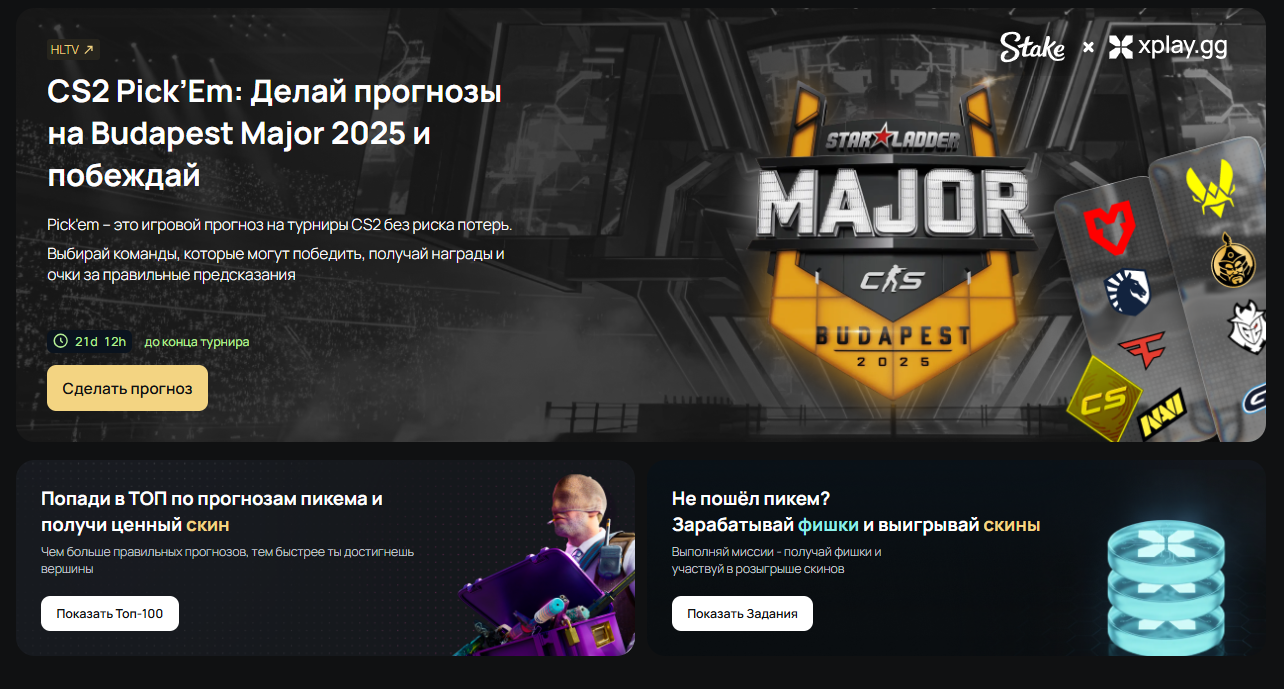Select The MongolZ round gold logo
The width and height of the screenshot is (1284, 689).
1233,260
